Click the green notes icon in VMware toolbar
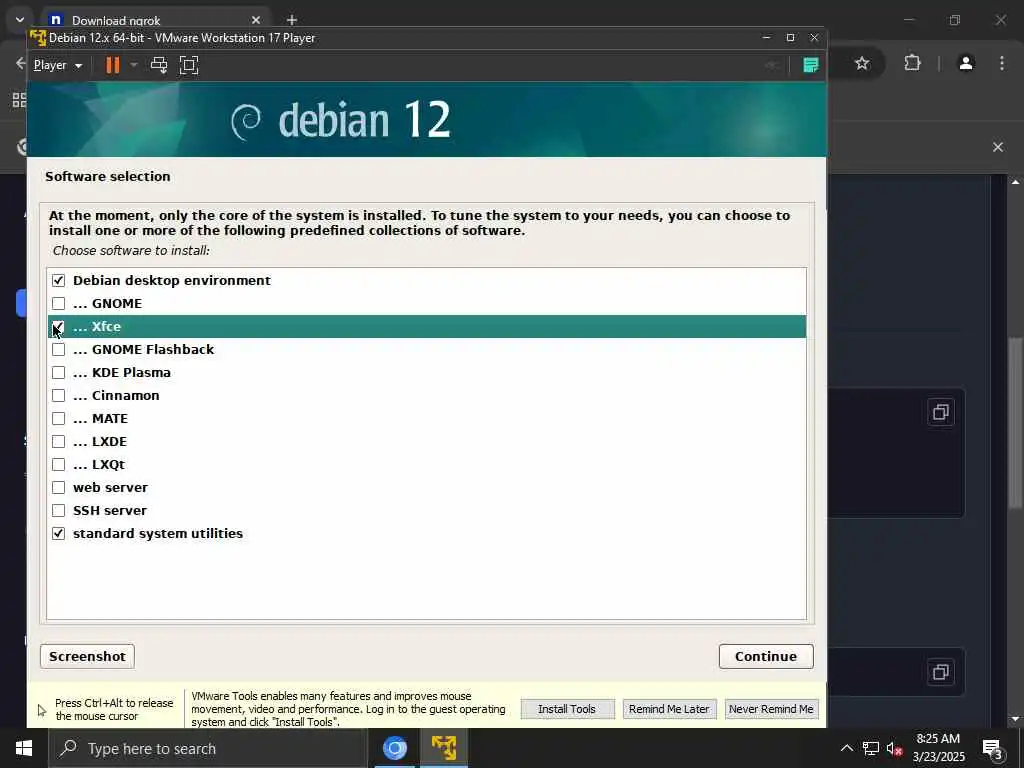Image resolution: width=1024 pixels, height=768 pixels. 810,65
